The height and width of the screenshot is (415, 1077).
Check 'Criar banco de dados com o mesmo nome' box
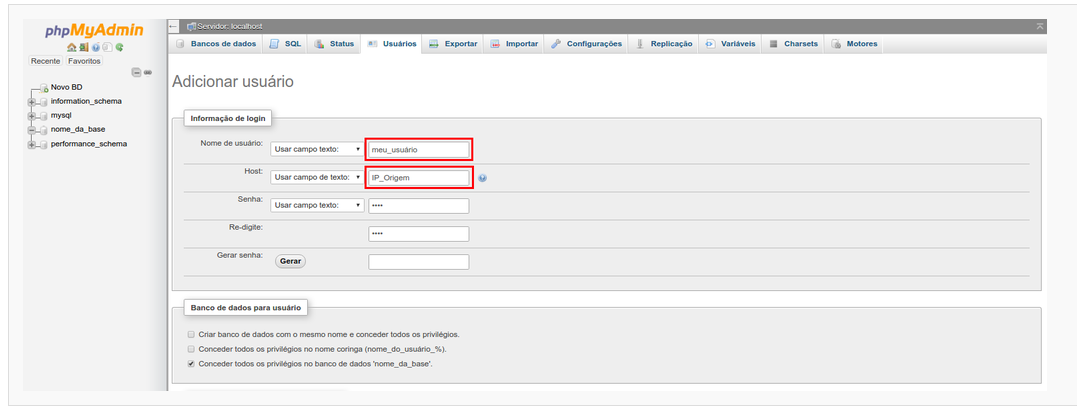click(191, 334)
